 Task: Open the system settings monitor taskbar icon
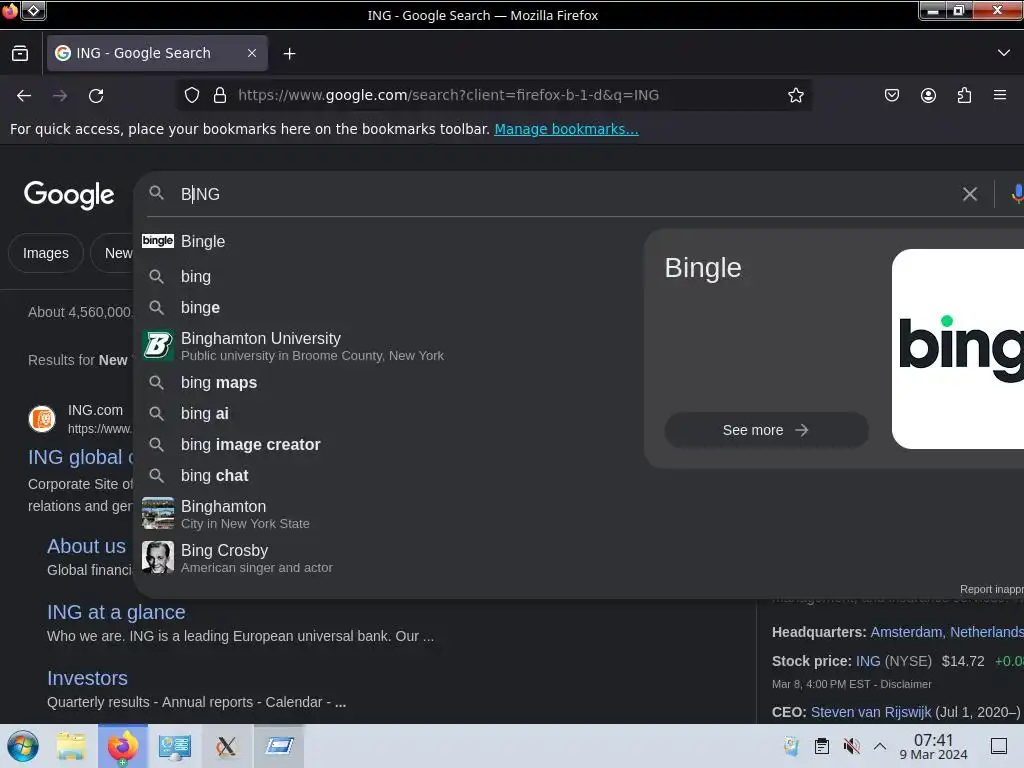coord(174,746)
